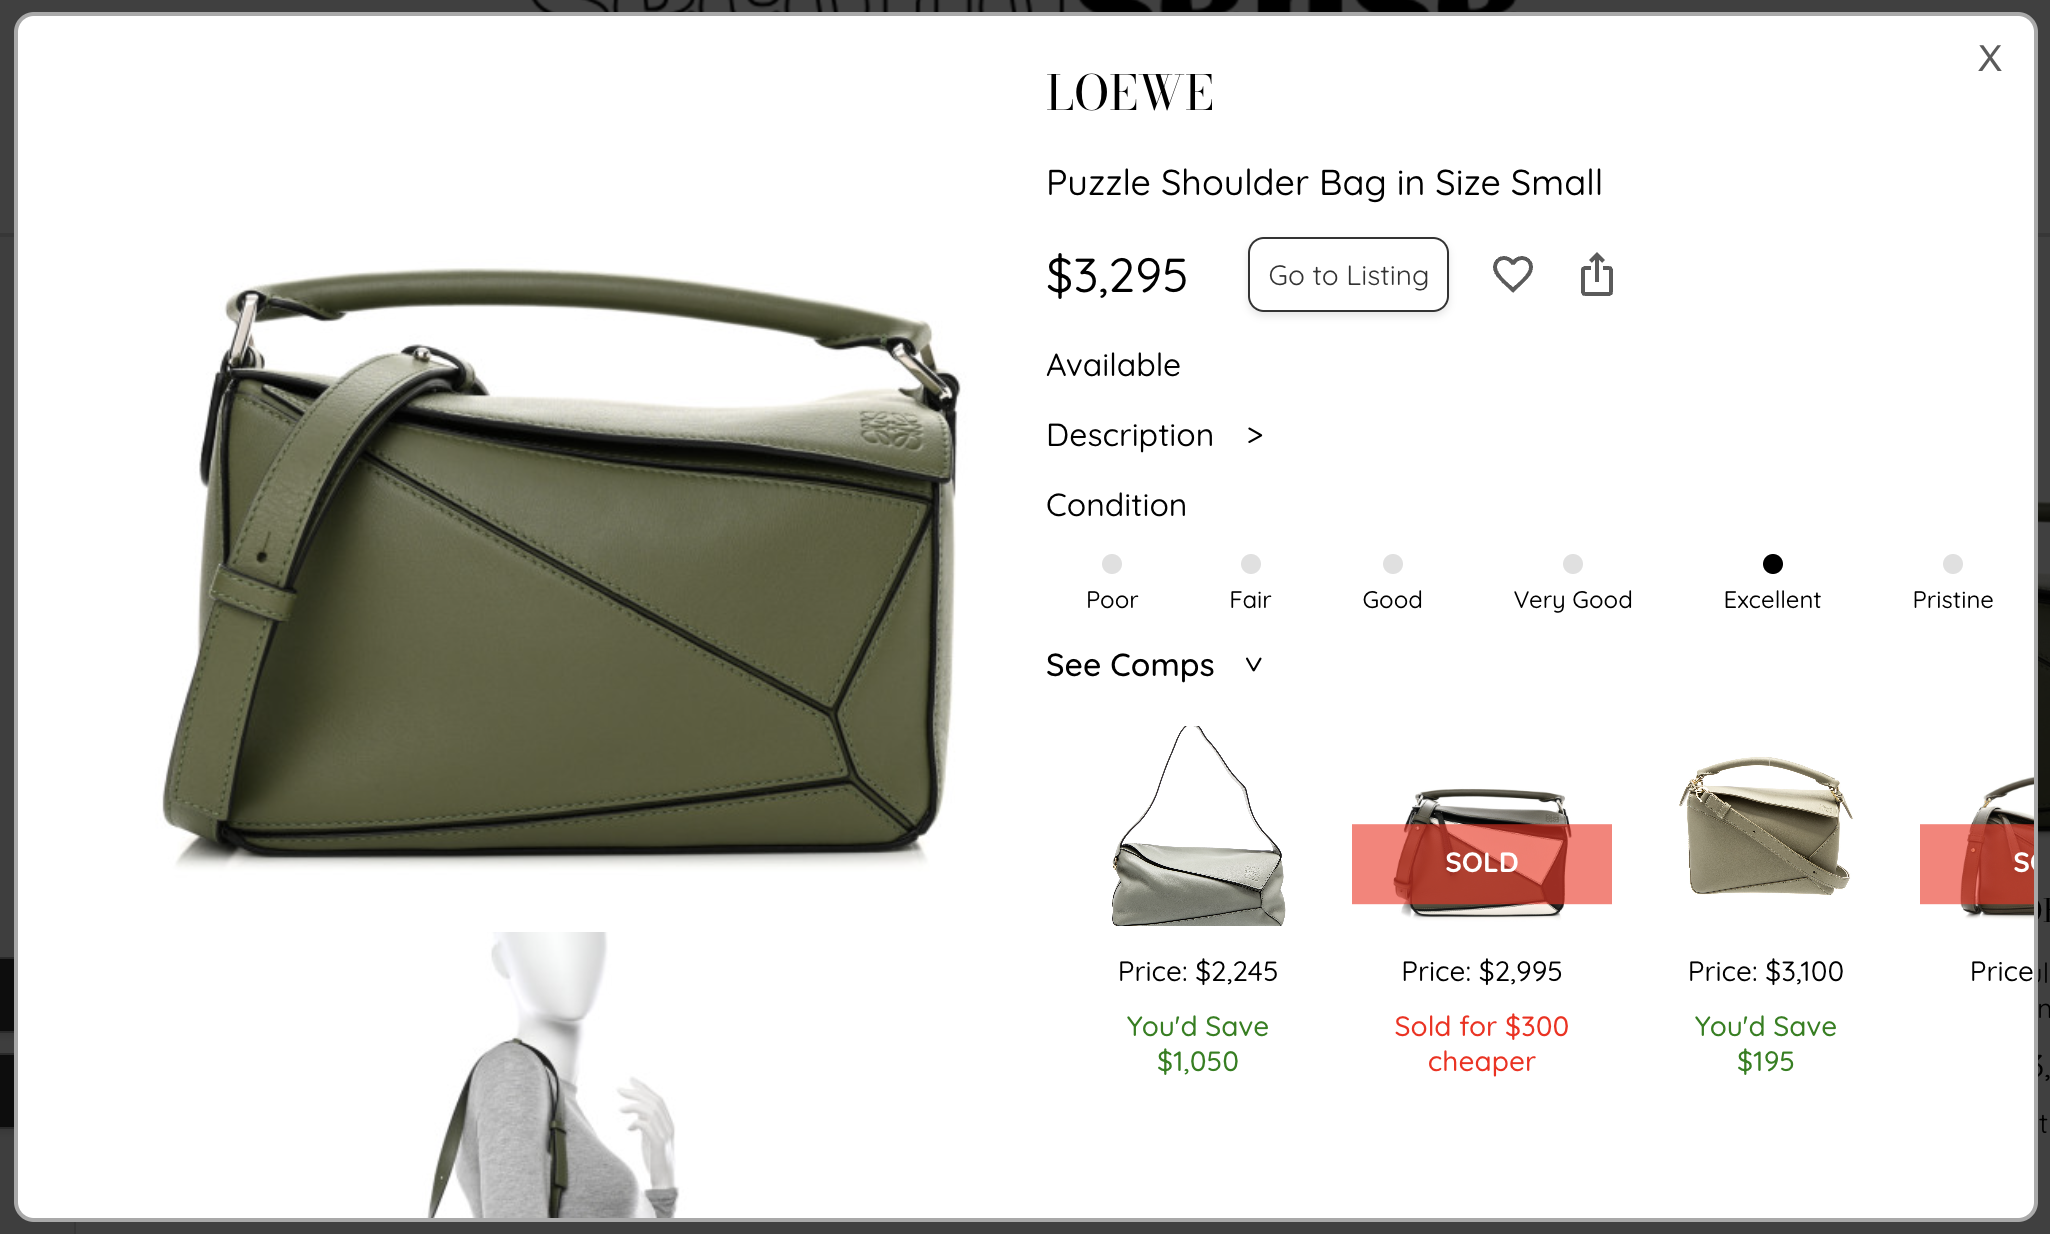Expand the Description section arrow
The image size is (2050, 1234).
coord(1255,435)
